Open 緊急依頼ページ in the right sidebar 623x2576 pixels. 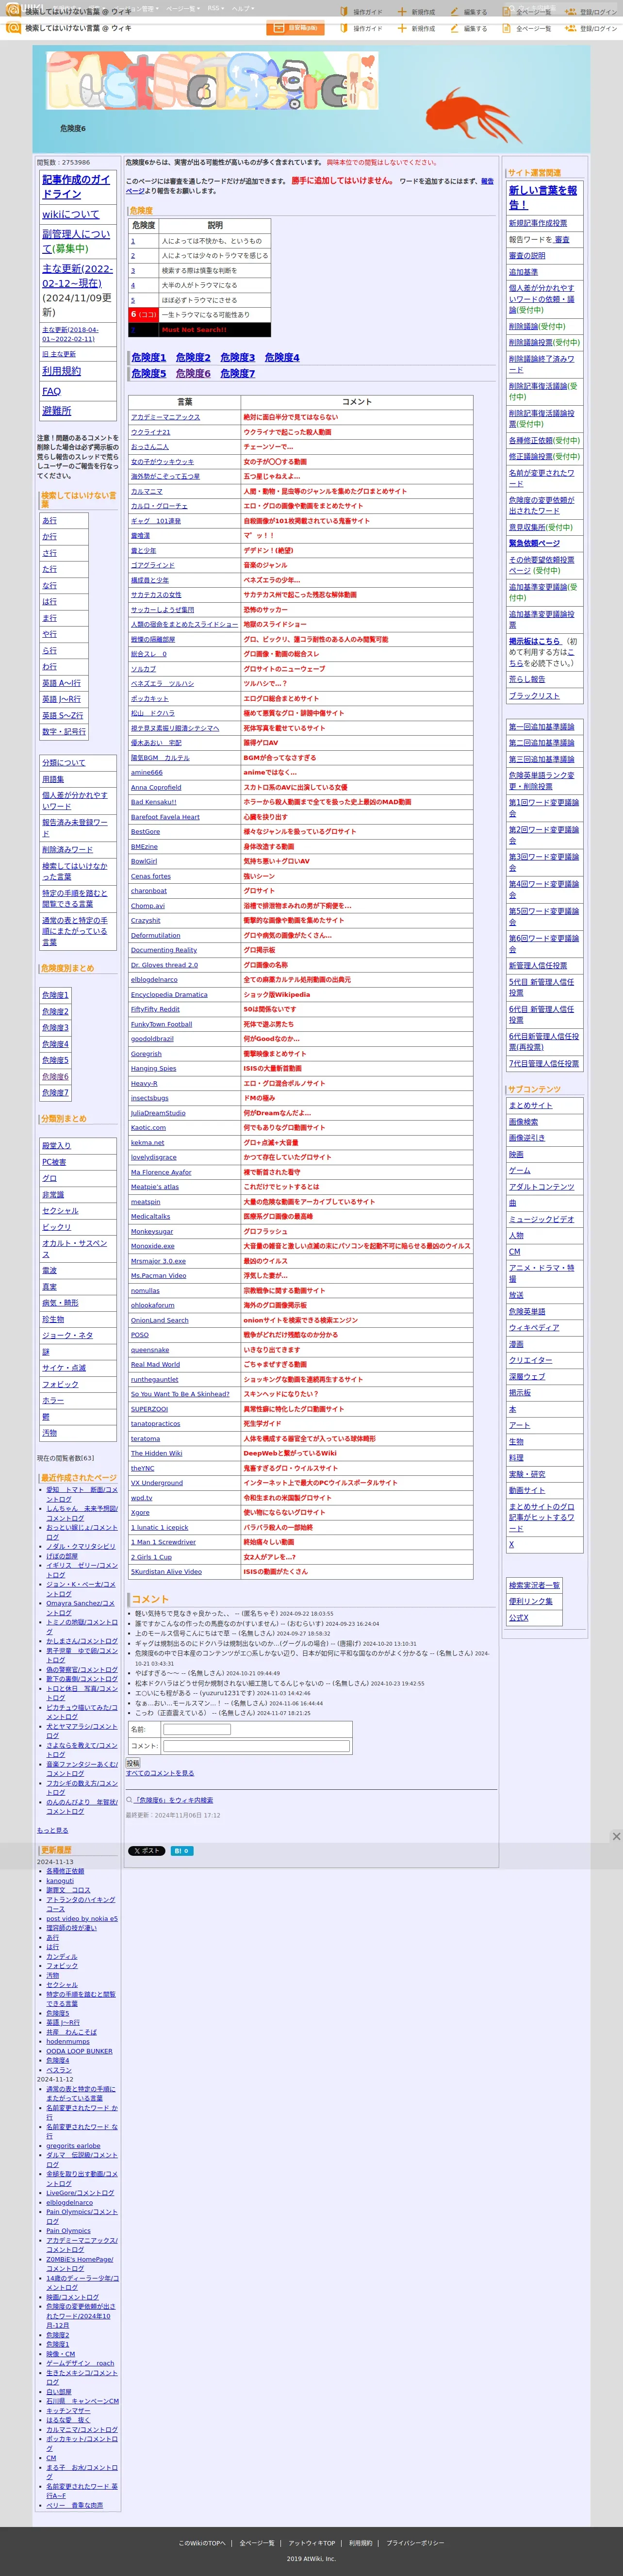(534, 544)
